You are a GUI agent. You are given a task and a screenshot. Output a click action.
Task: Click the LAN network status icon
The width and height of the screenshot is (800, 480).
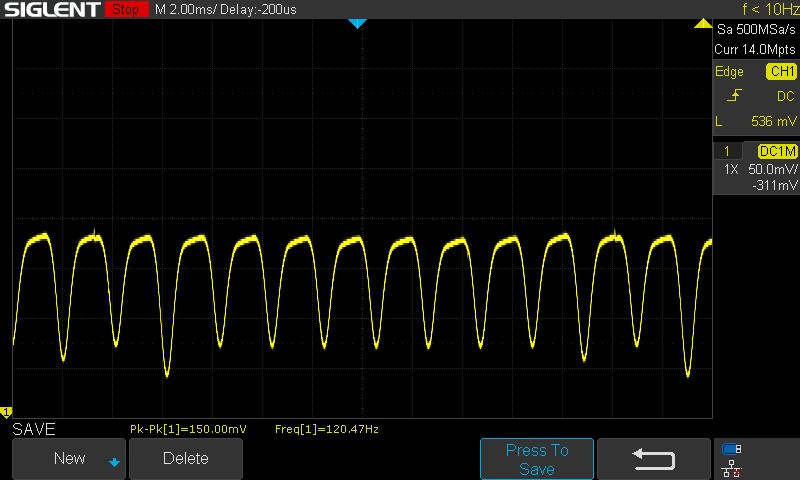click(x=732, y=468)
